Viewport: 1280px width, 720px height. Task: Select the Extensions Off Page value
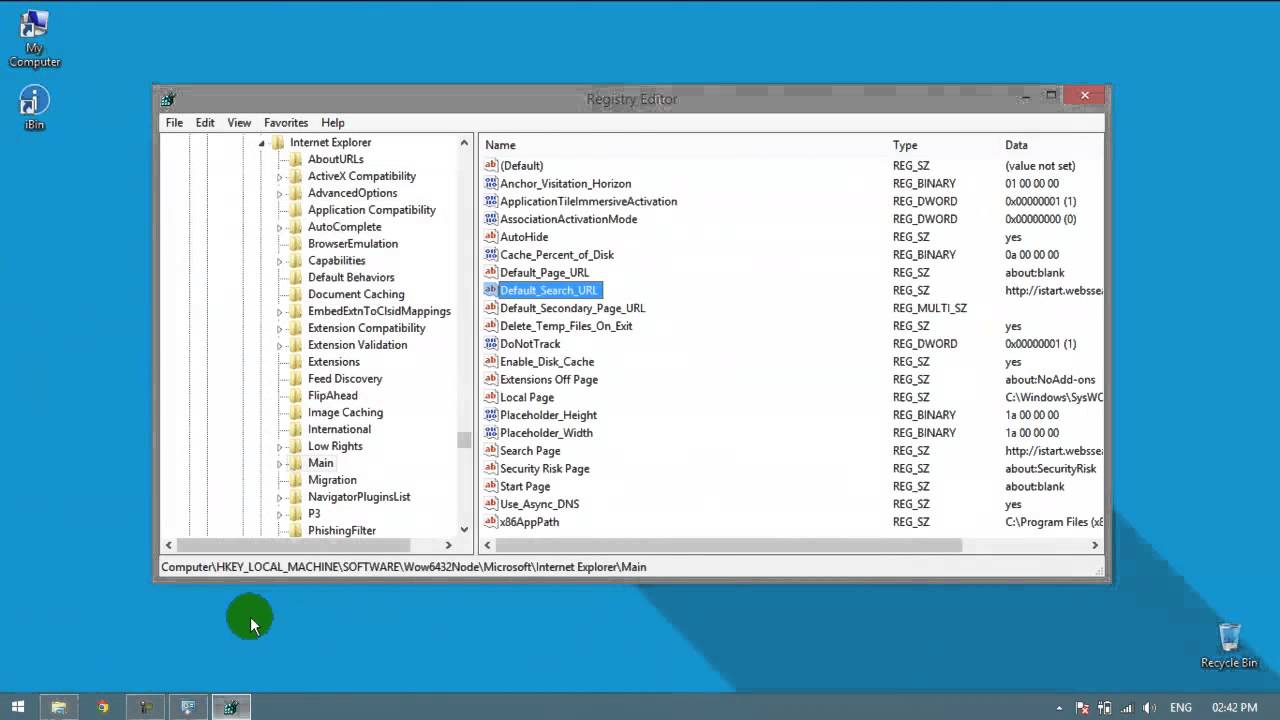(x=549, y=380)
